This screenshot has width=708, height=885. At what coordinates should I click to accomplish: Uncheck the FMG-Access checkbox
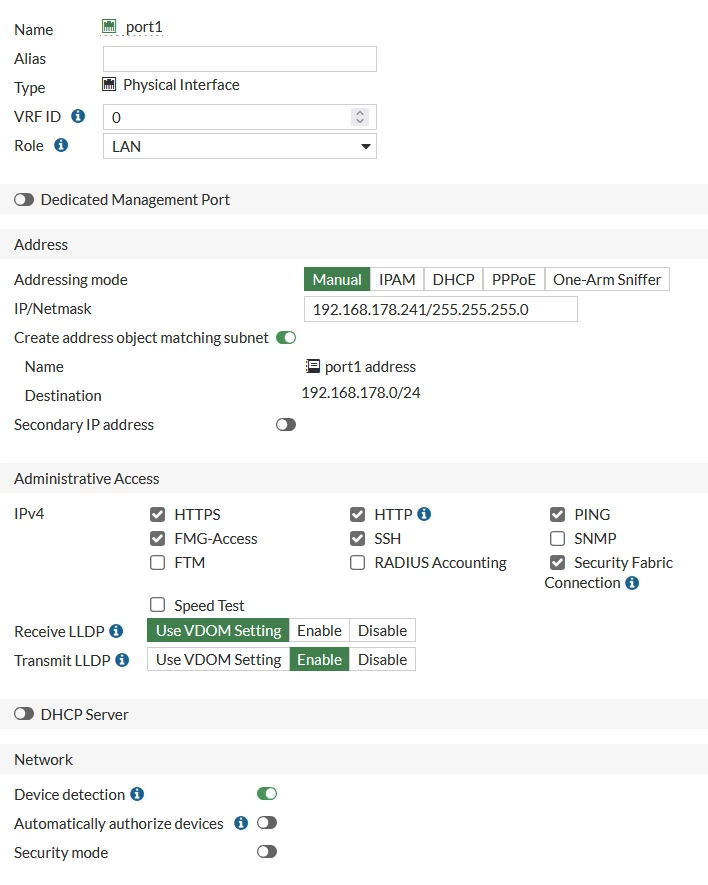click(158, 538)
